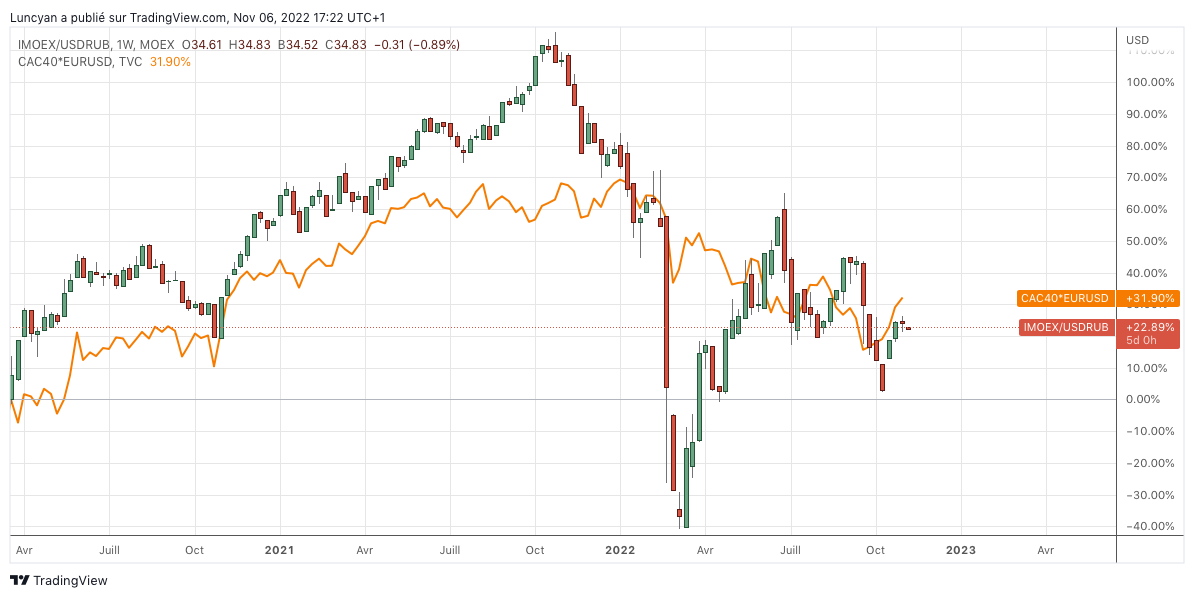Click the 5d 0h bar countdown label

tap(1142, 341)
